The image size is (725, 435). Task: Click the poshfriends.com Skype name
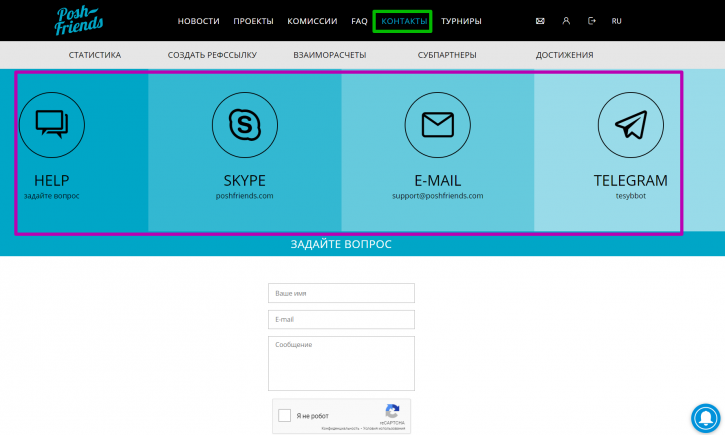[245, 196]
